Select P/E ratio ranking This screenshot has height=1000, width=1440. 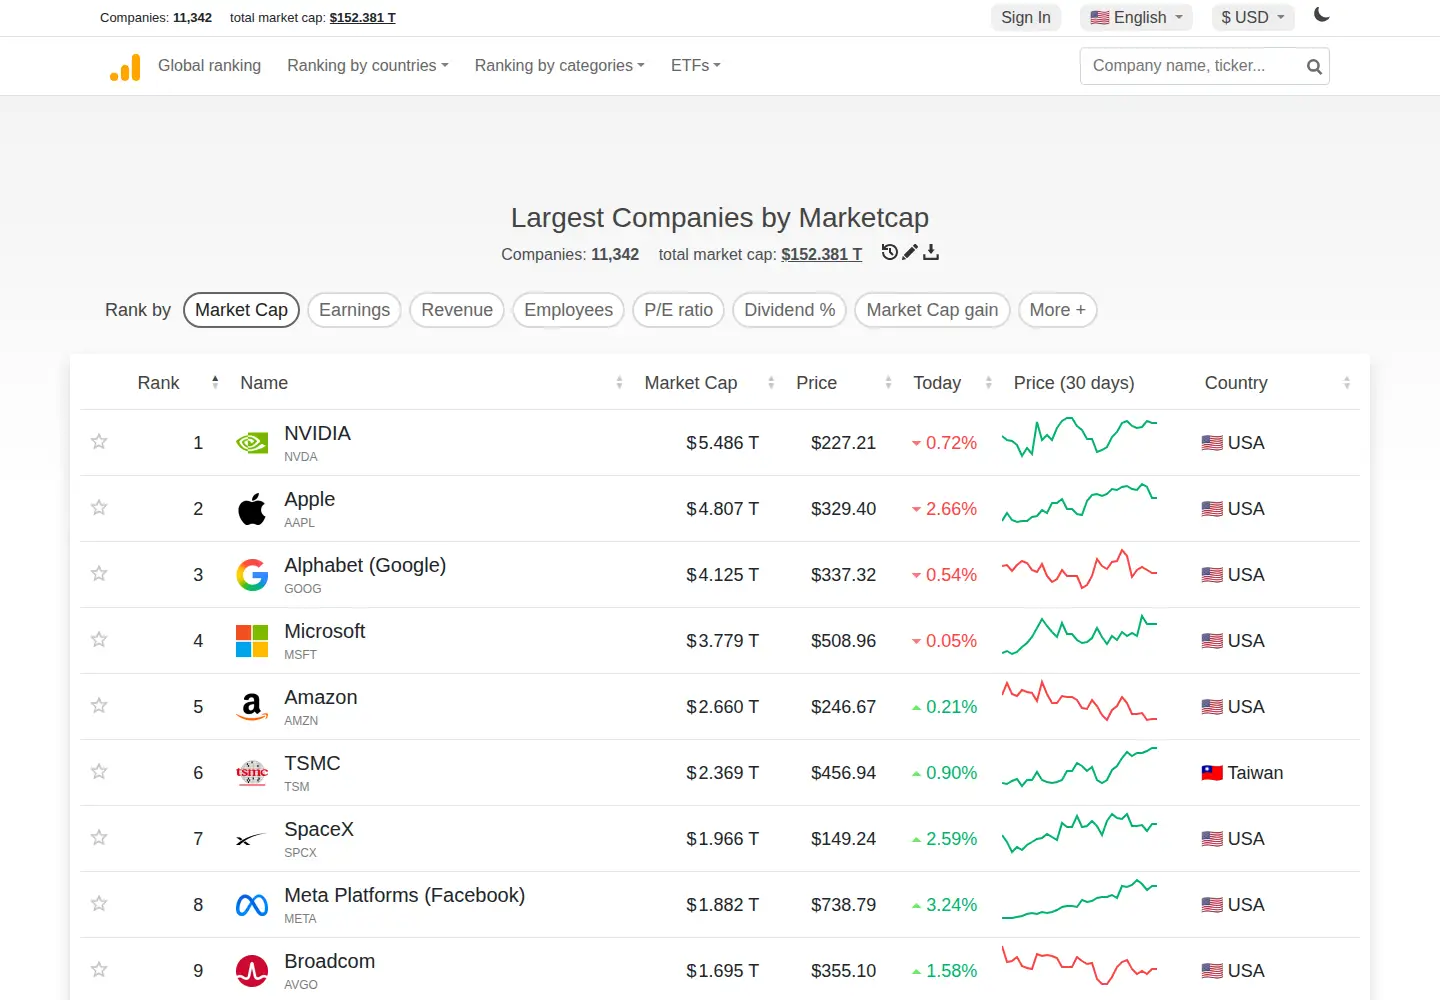(x=679, y=310)
